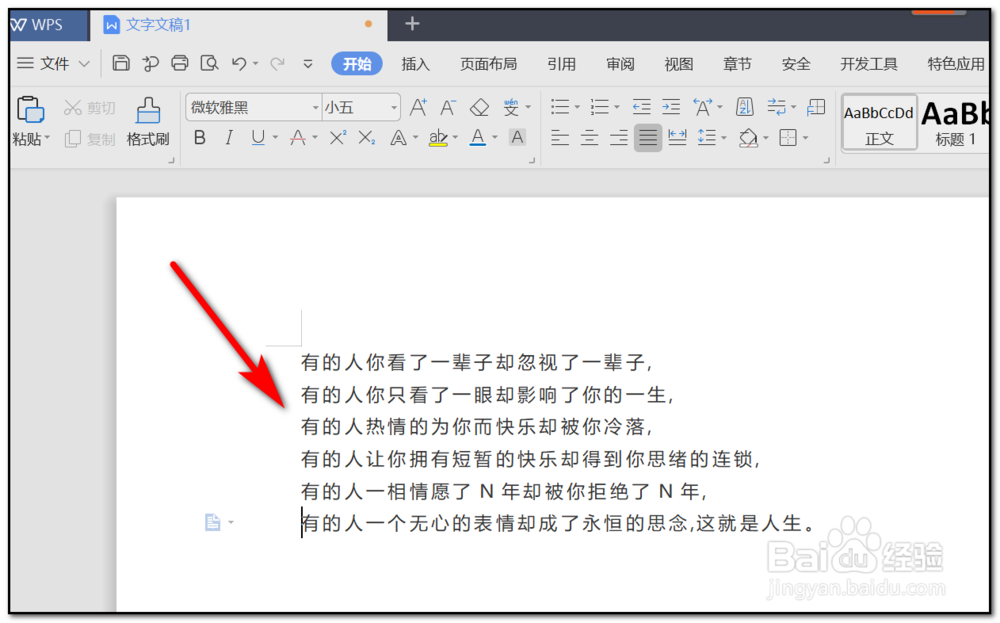Select the center alignment icon
1000x623 pixels.
click(590, 137)
